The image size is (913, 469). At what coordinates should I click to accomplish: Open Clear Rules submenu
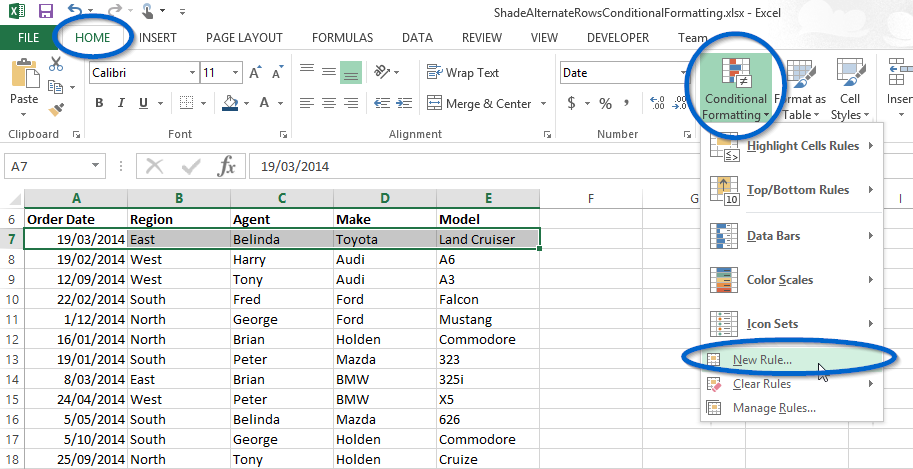[x=792, y=384]
